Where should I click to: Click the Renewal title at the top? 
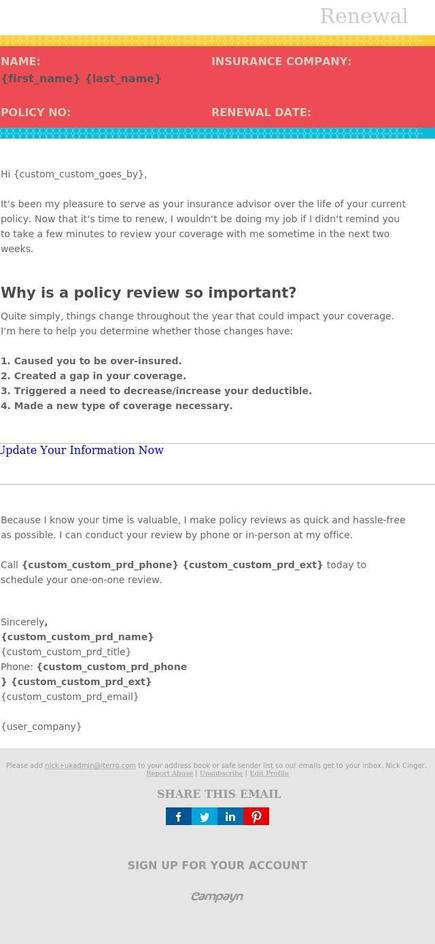coord(364,16)
